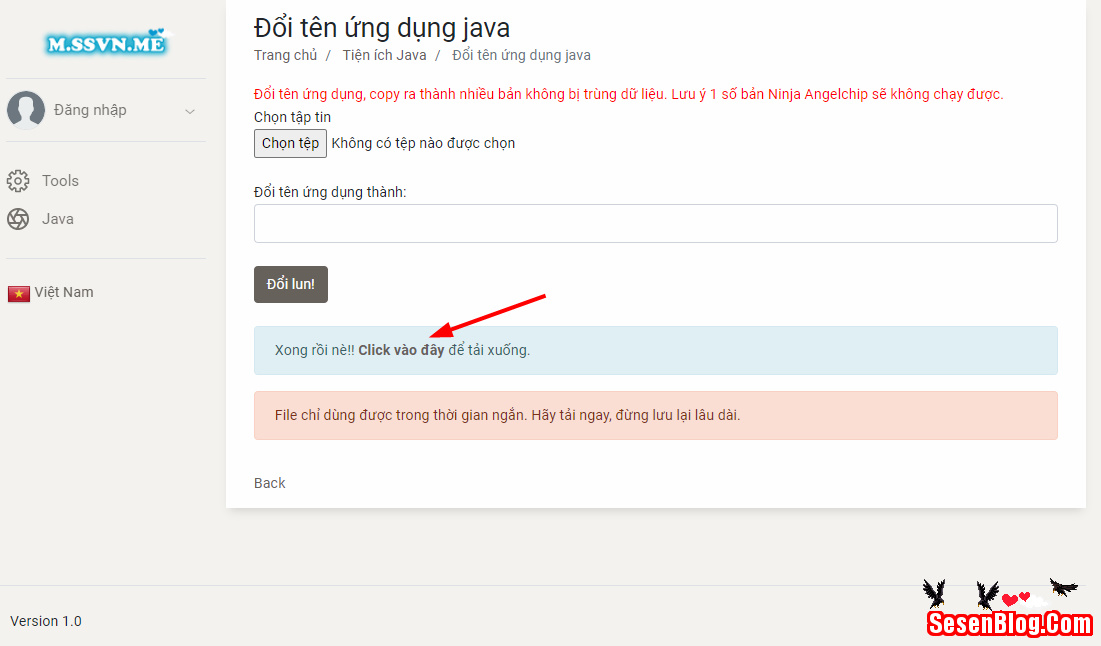Follow the Back link

tap(269, 483)
